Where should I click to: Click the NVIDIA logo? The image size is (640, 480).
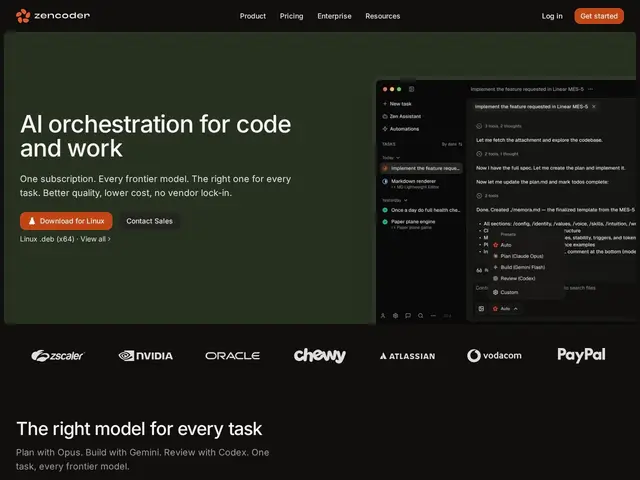click(146, 356)
